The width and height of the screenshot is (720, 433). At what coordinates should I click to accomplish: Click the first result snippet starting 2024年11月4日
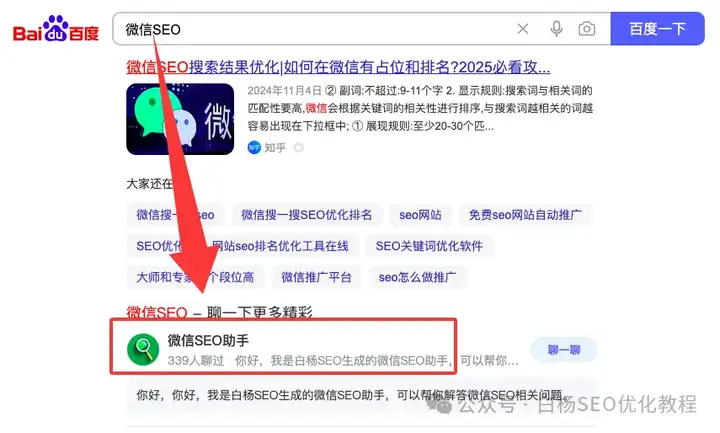click(x=420, y=108)
